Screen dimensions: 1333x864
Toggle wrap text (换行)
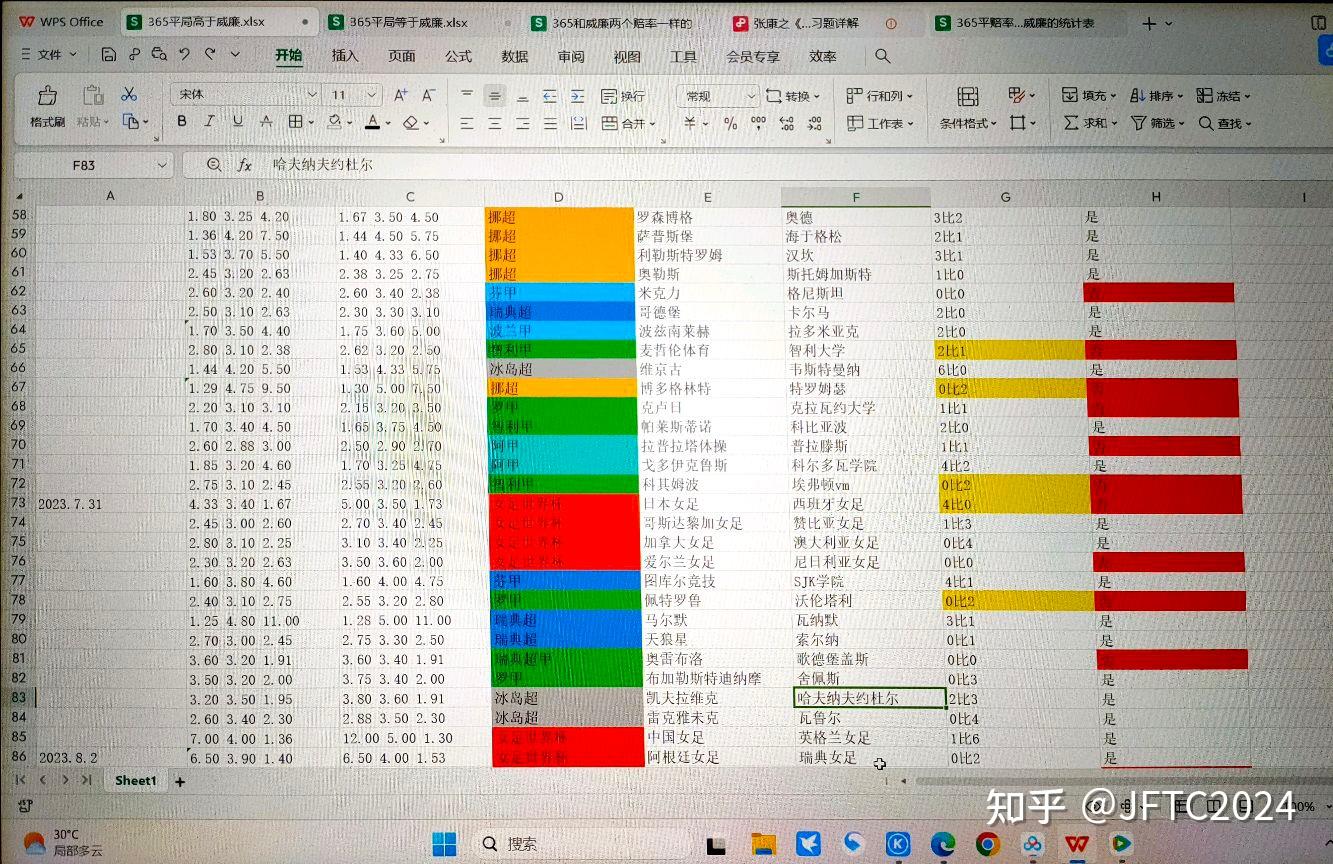pyautogui.click(x=622, y=96)
